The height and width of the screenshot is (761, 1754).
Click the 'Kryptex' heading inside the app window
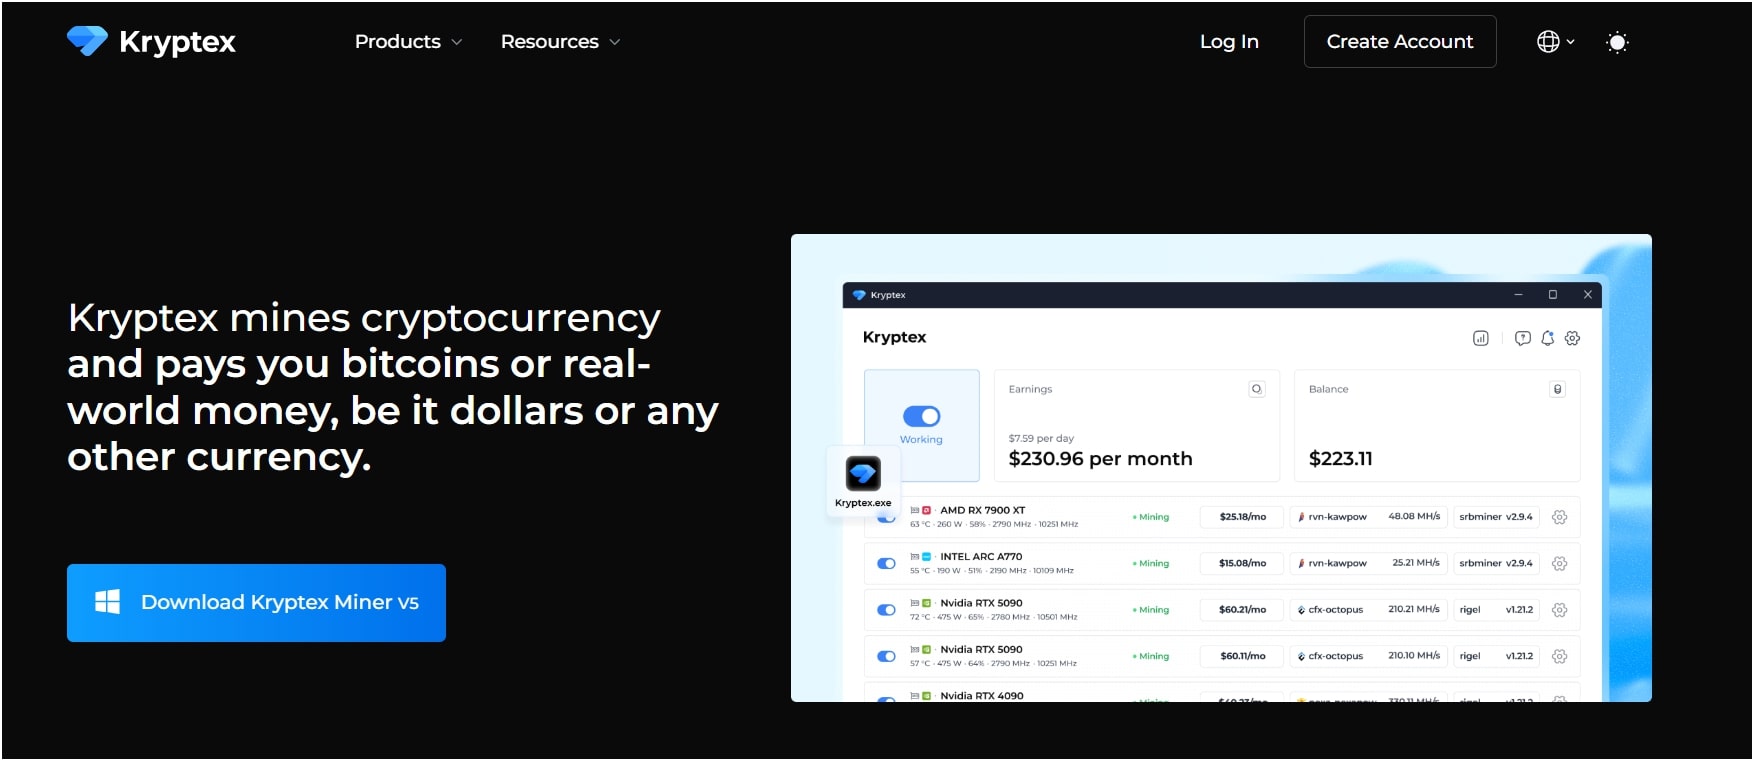894,337
